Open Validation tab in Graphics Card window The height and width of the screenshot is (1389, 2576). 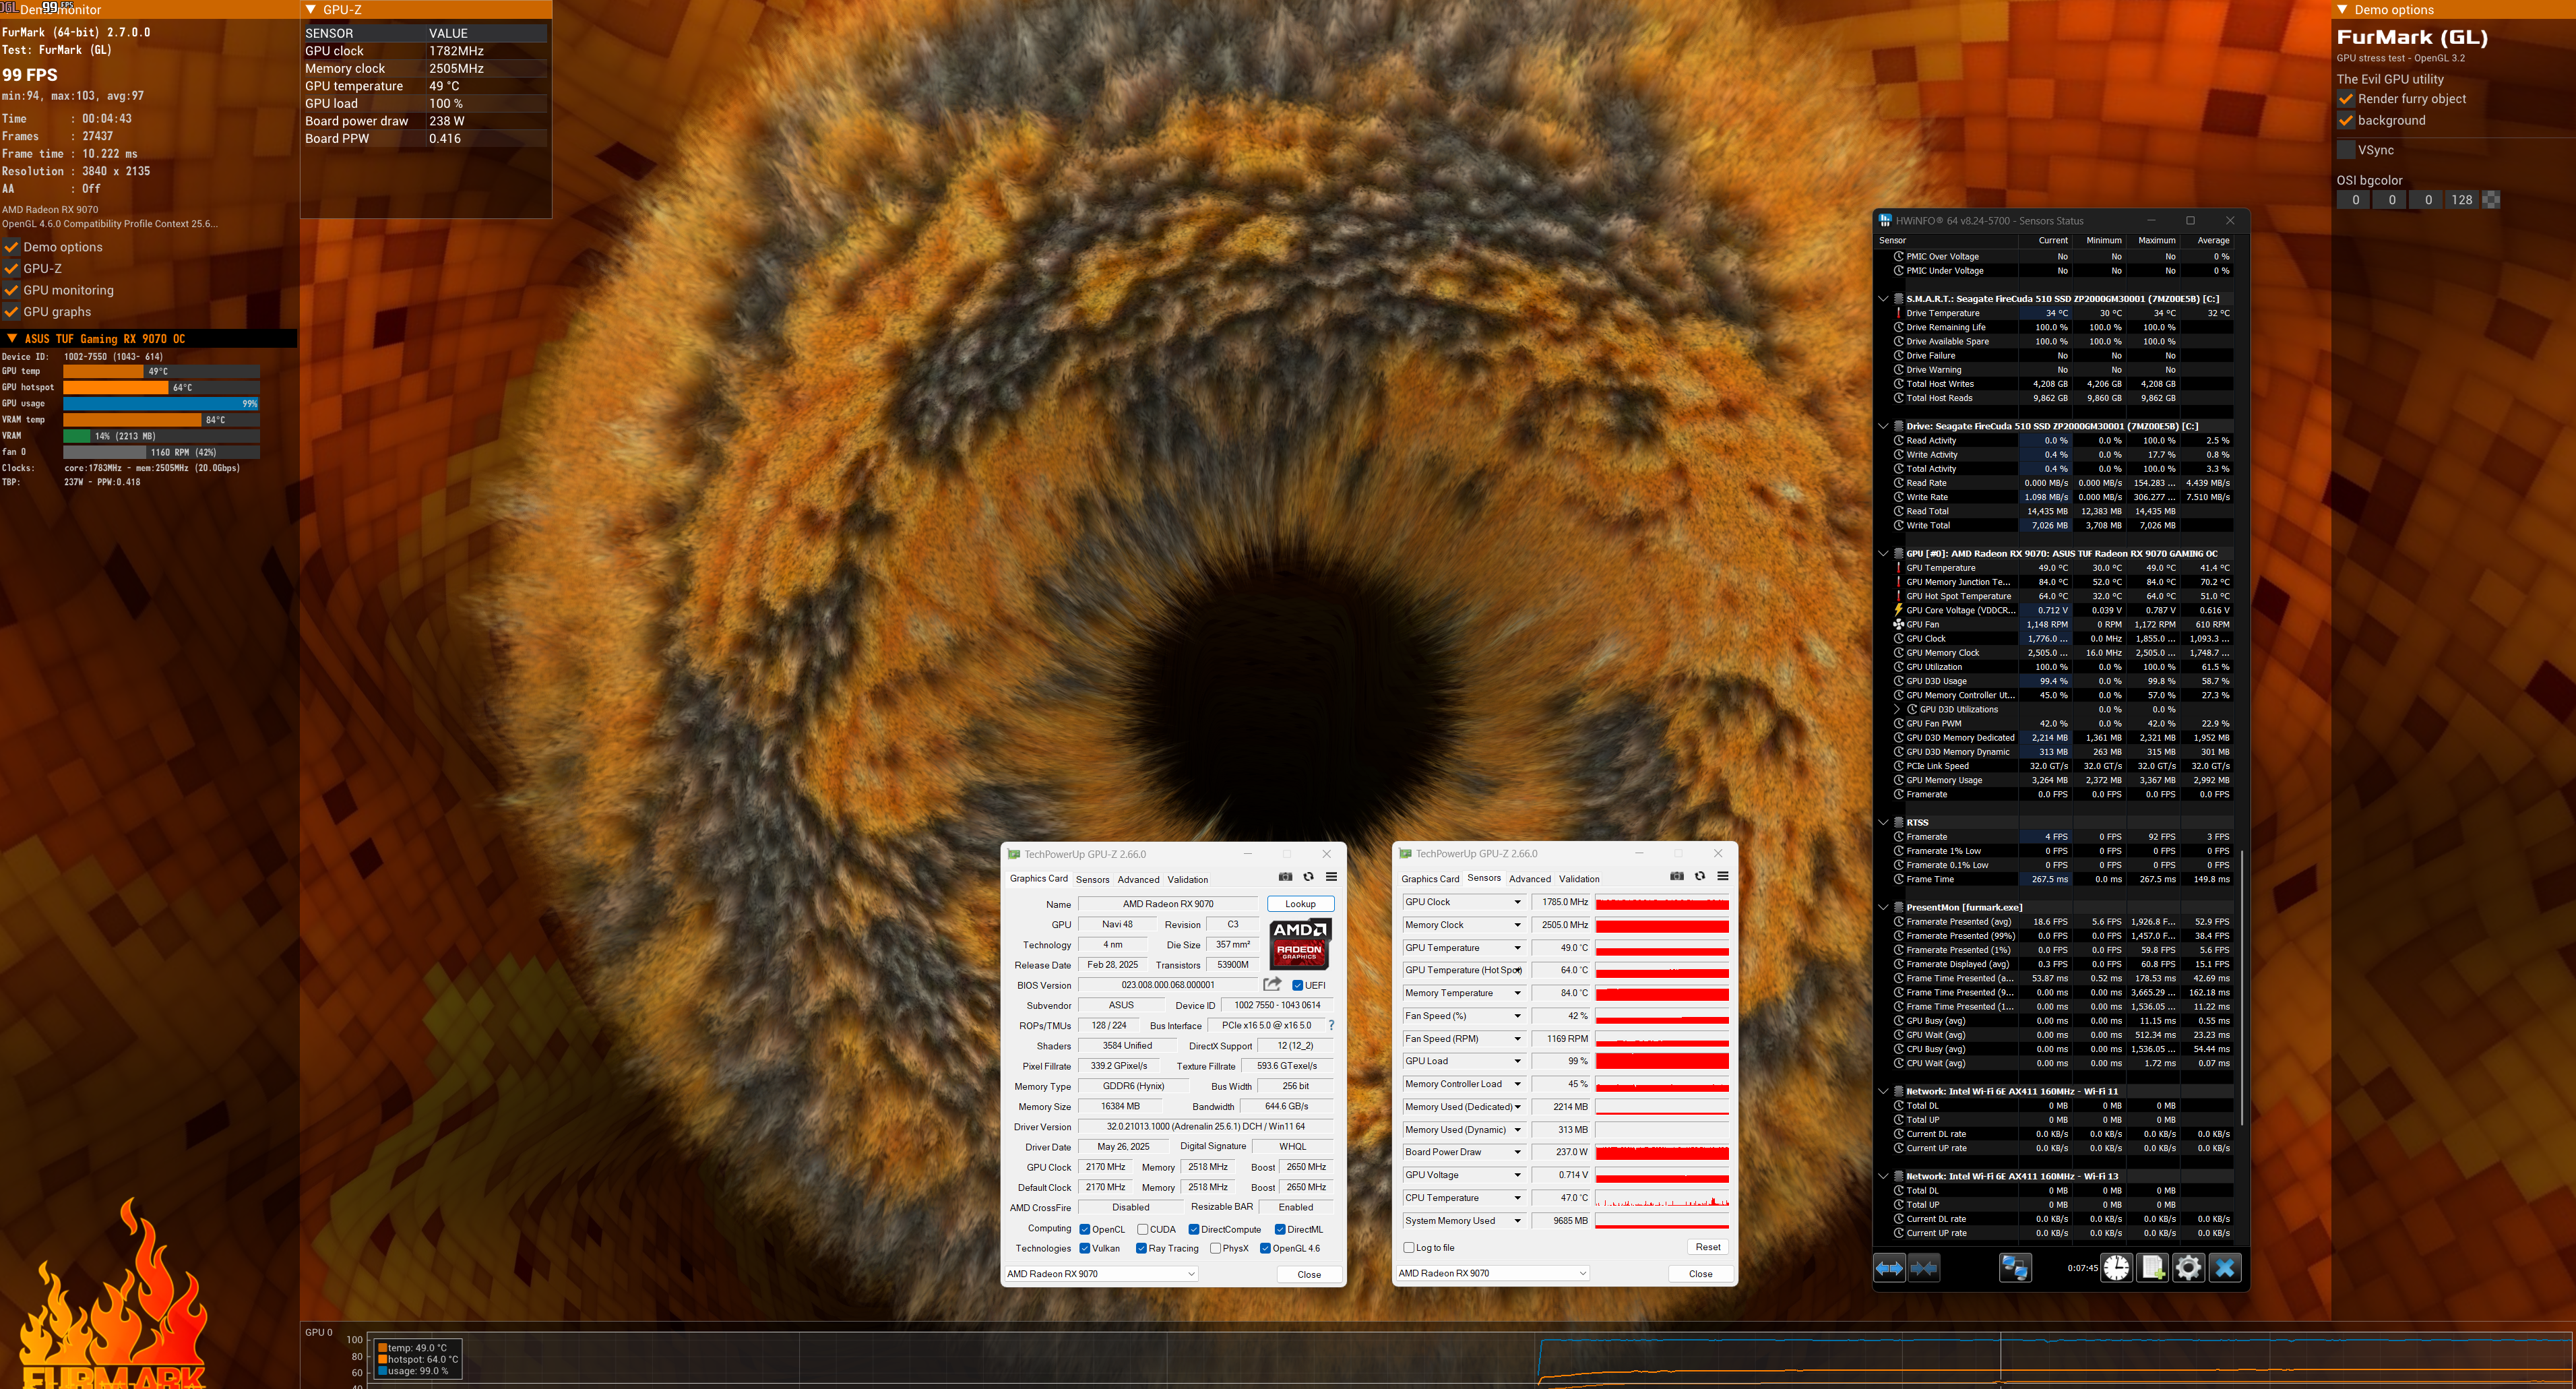coord(1187,879)
